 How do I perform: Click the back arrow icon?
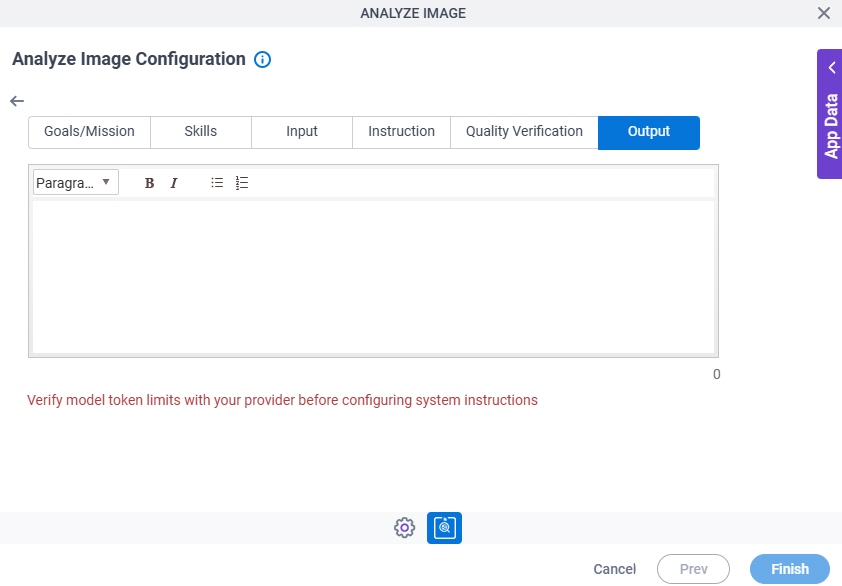[17, 101]
